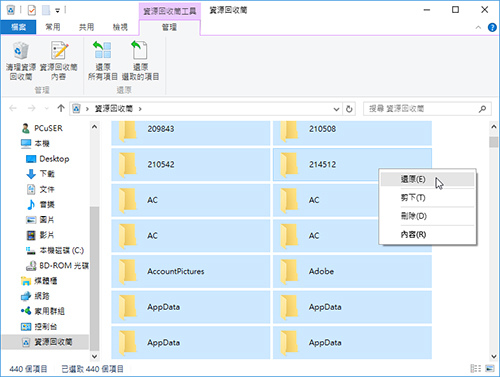Open the File (檔案) tab
Image resolution: width=500 pixels, height=377 pixels.
click(18, 27)
